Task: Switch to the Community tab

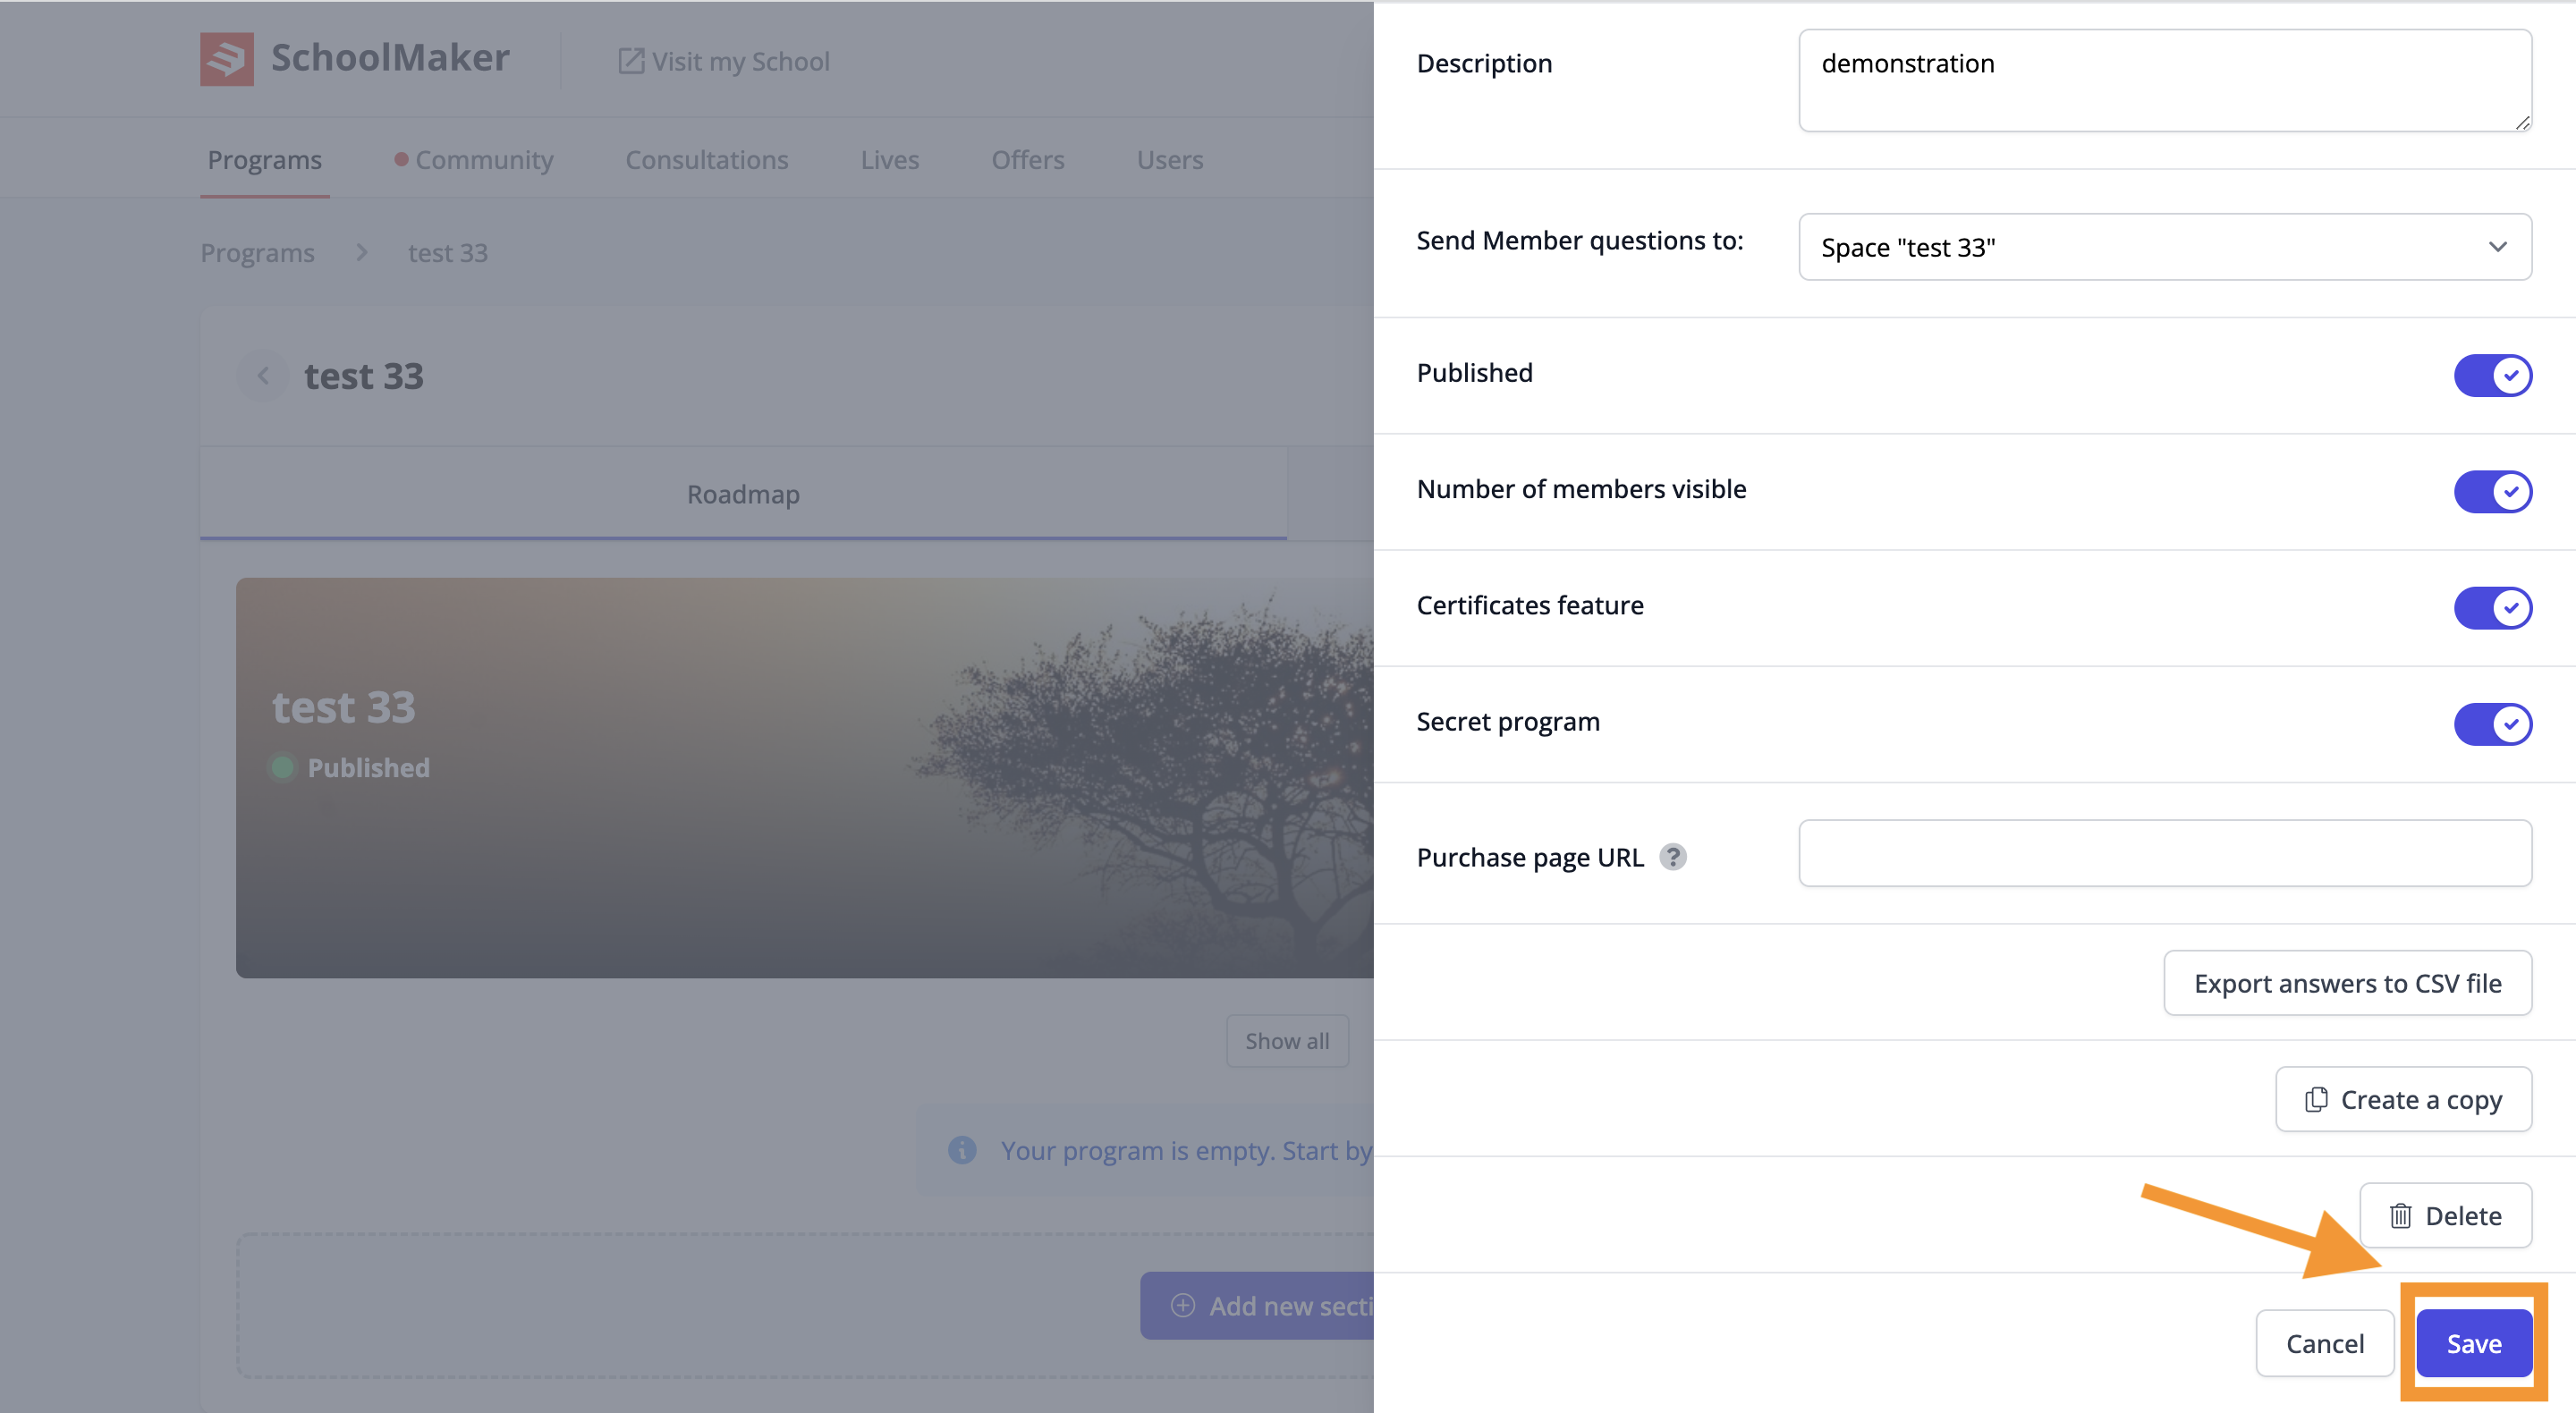Action: [474, 160]
